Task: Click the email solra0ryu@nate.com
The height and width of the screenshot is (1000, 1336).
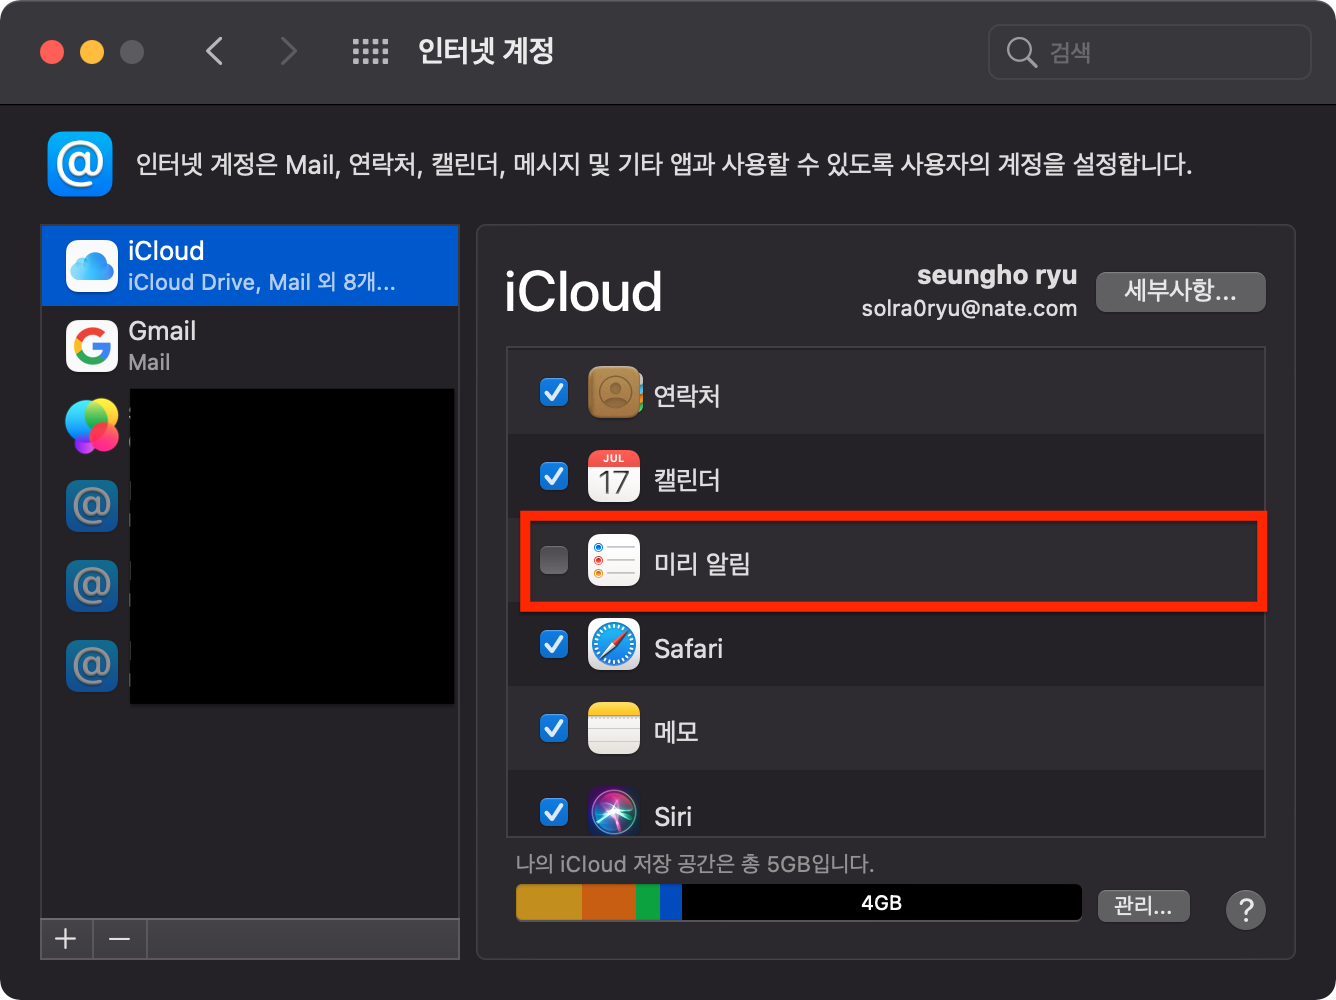Action: click(x=969, y=308)
